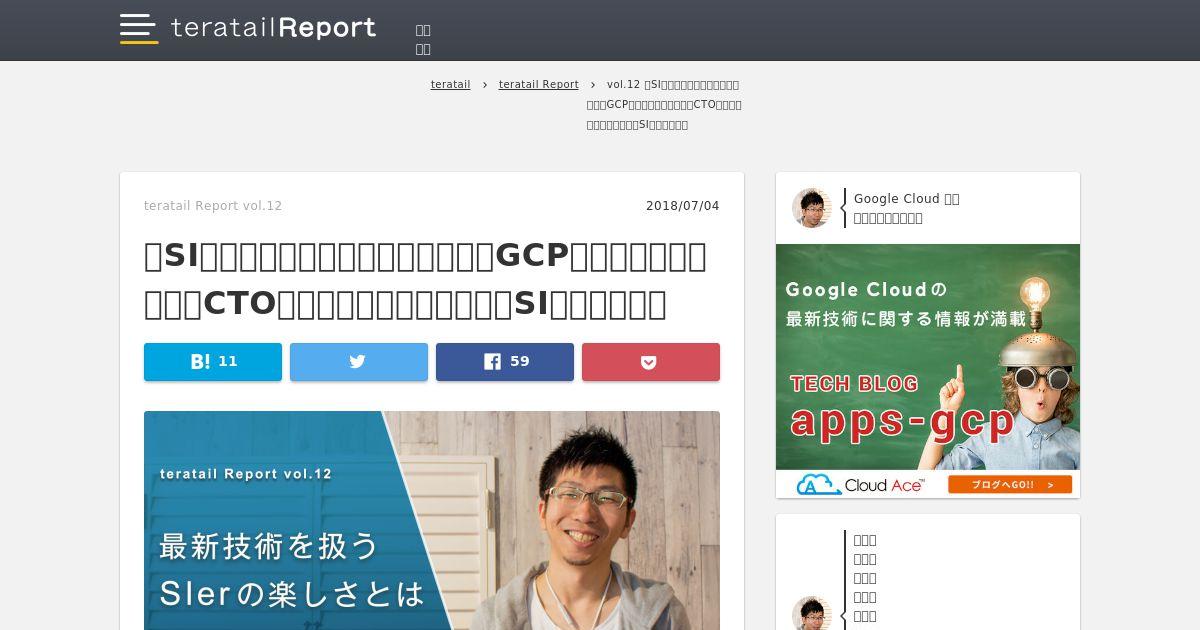Viewport: 1200px width, 630px height.
Task: Open the header navigation link beside the logo
Action: (423, 39)
